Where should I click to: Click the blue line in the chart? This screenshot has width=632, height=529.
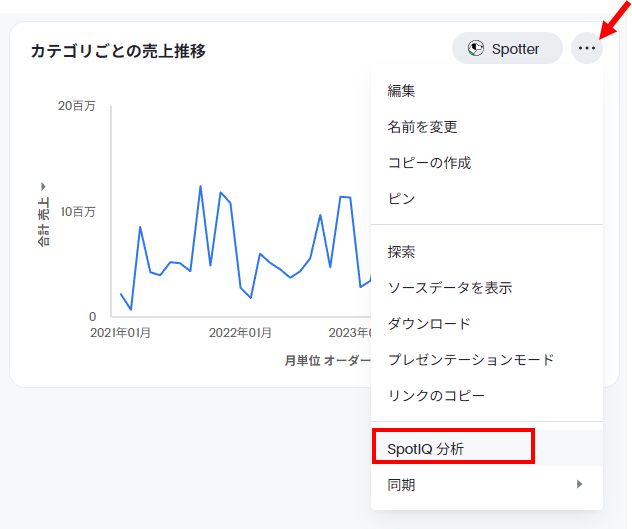pyautogui.click(x=201, y=187)
